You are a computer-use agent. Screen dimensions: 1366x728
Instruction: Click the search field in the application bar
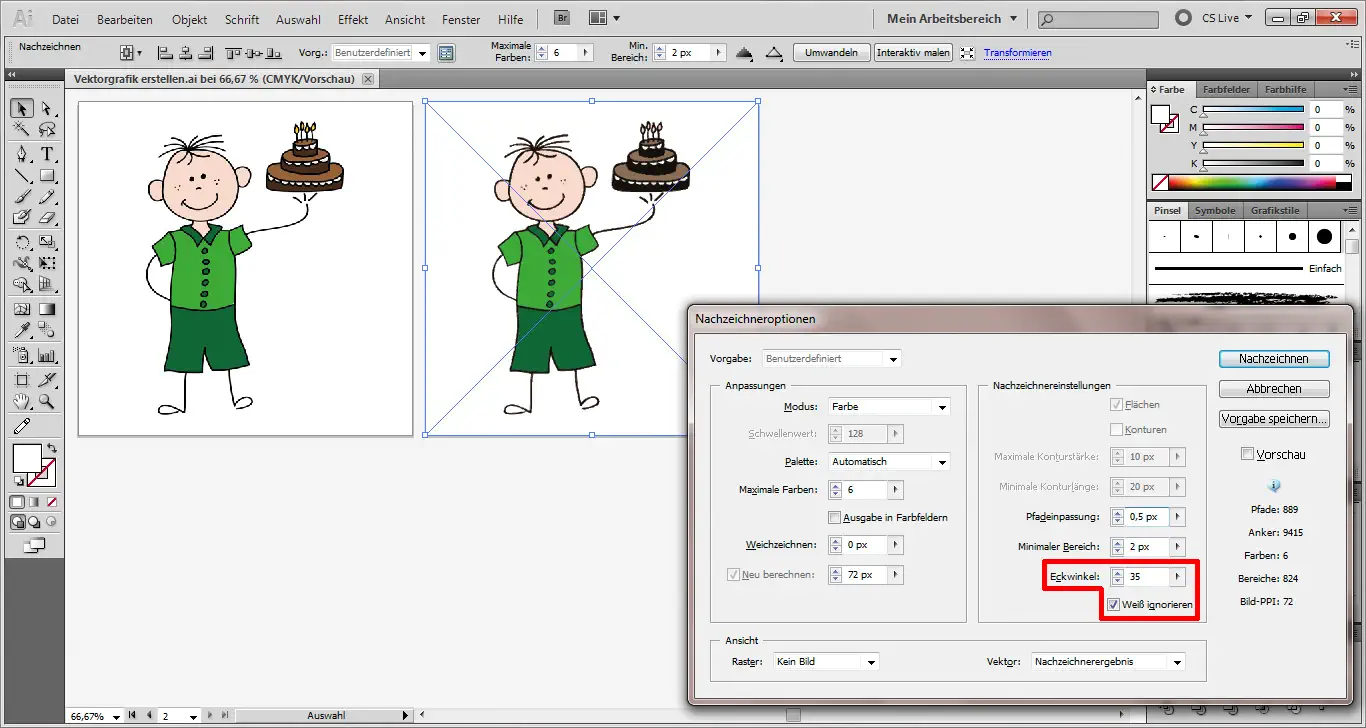click(1097, 18)
